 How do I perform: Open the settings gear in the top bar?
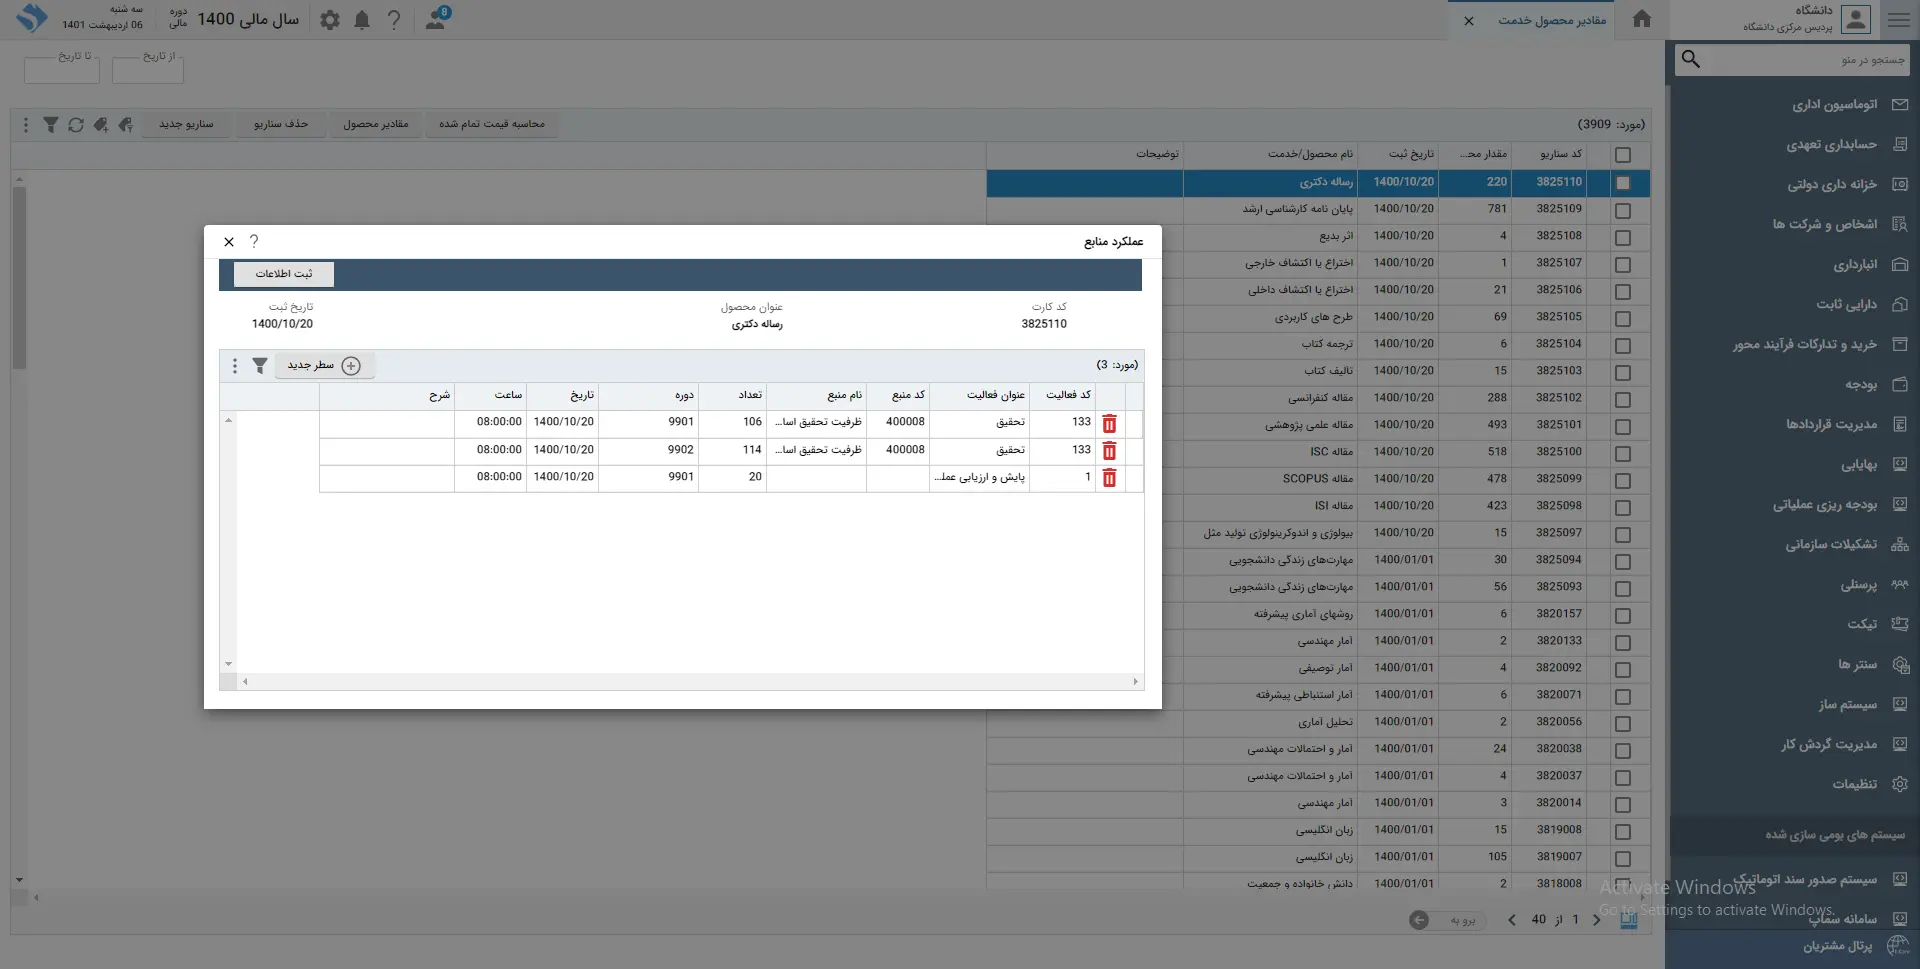330,20
